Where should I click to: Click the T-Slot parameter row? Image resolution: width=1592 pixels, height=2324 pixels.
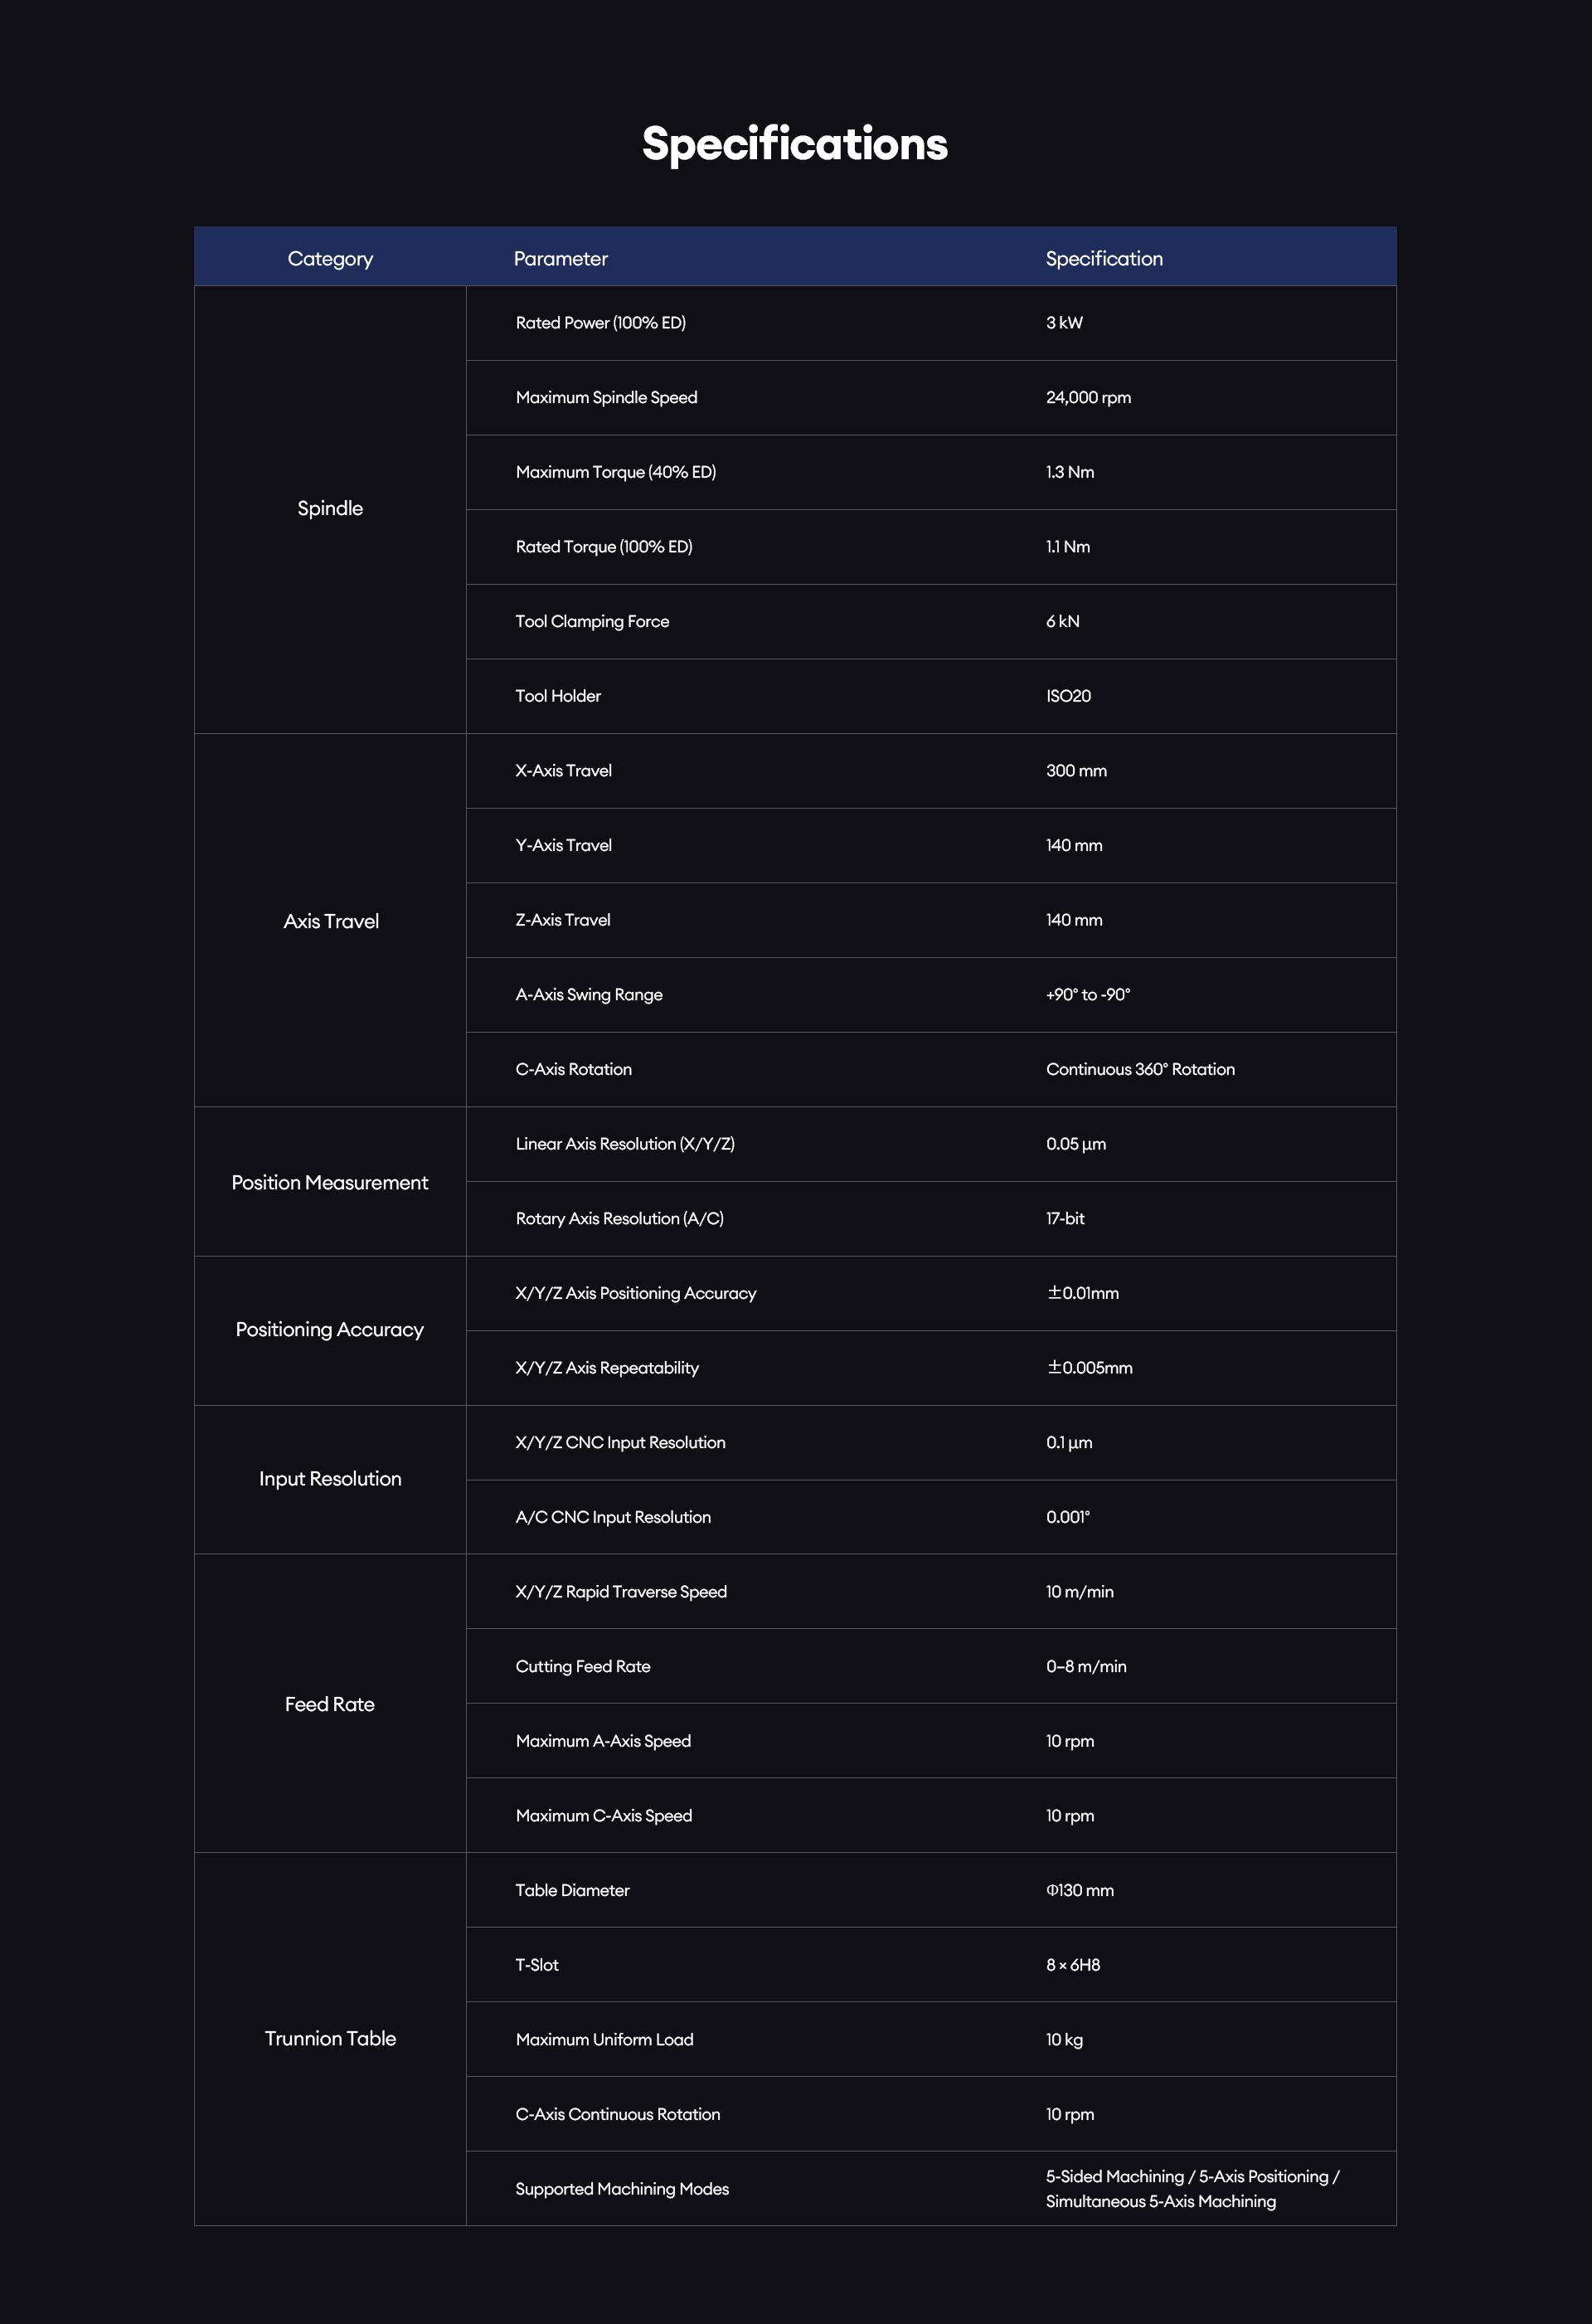(931, 1965)
